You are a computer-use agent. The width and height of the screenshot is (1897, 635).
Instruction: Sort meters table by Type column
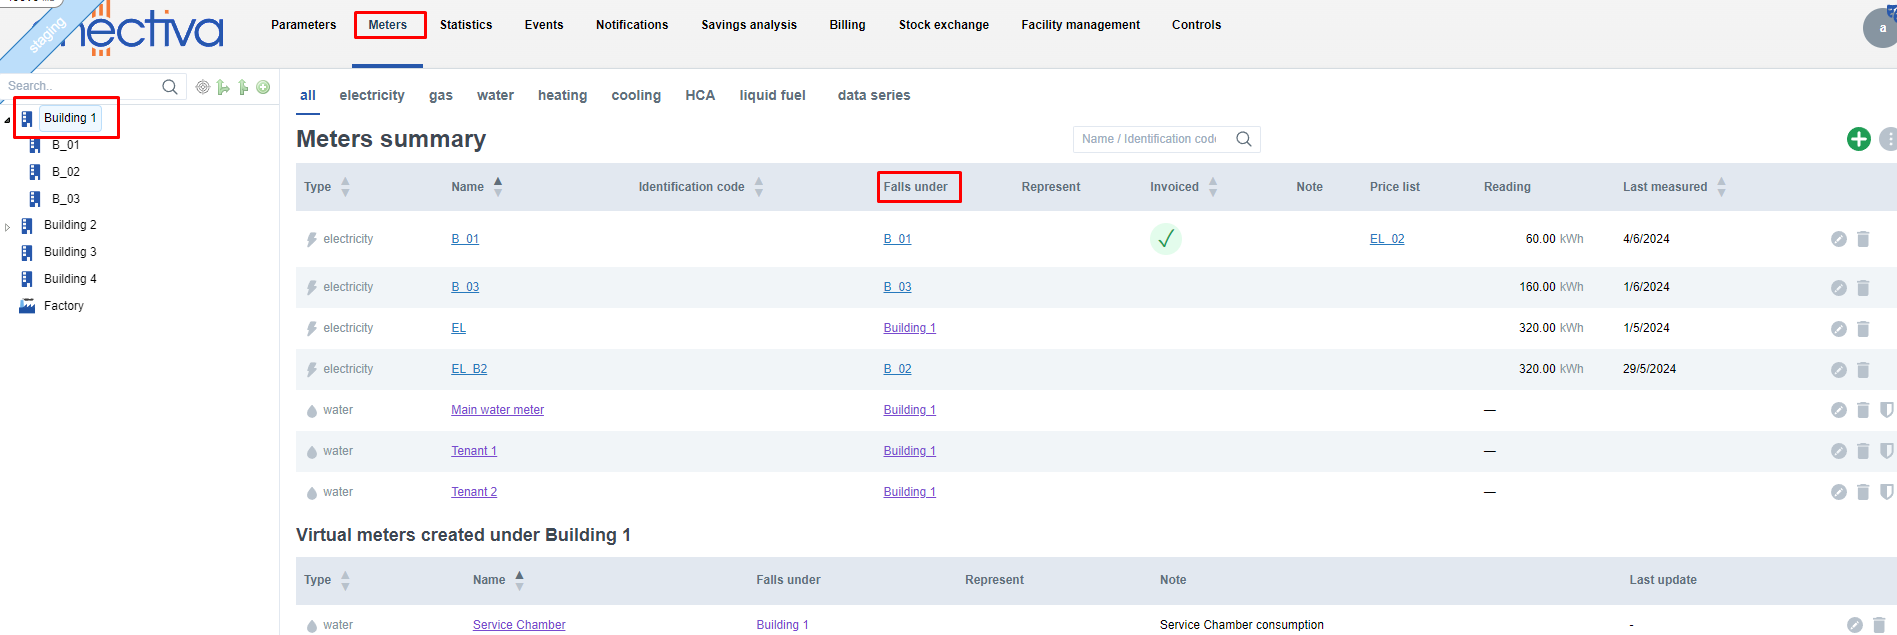pyautogui.click(x=345, y=187)
